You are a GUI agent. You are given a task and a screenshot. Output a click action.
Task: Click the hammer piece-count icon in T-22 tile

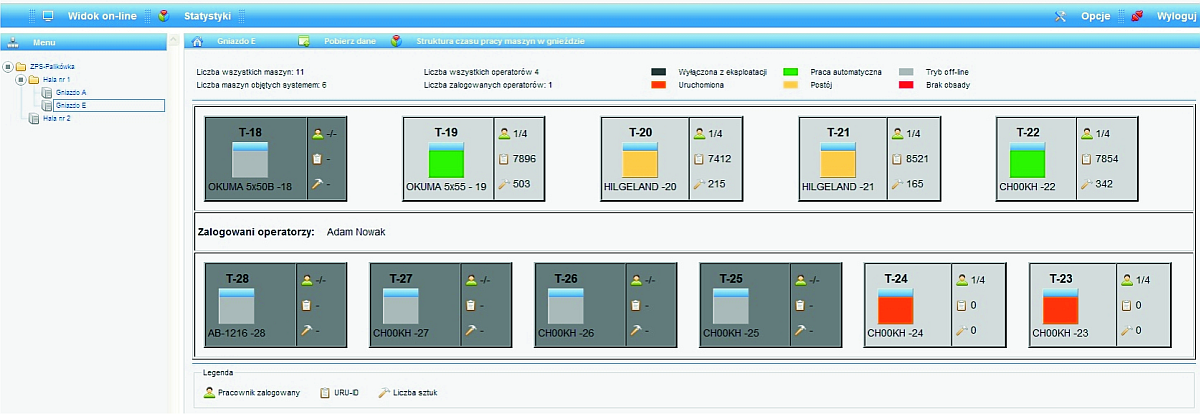pos(1086,184)
